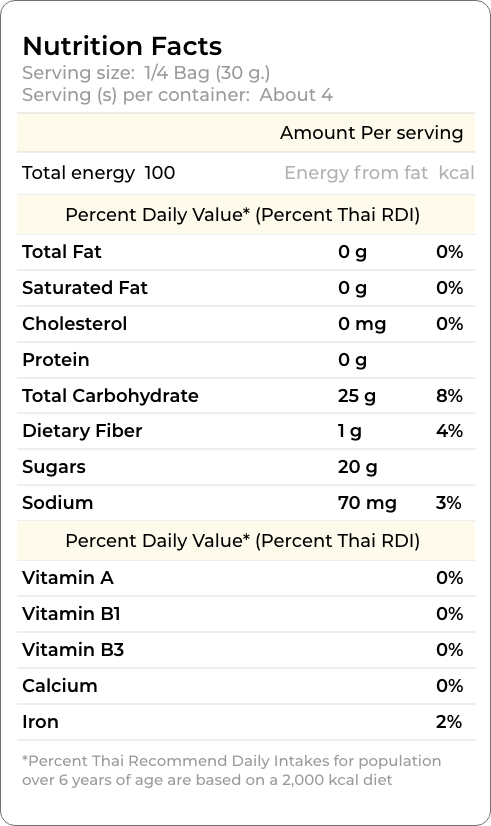This screenshot has height=826, width=491.
Task: Click the Vitamin B1 row label
Action: point(72,614)
